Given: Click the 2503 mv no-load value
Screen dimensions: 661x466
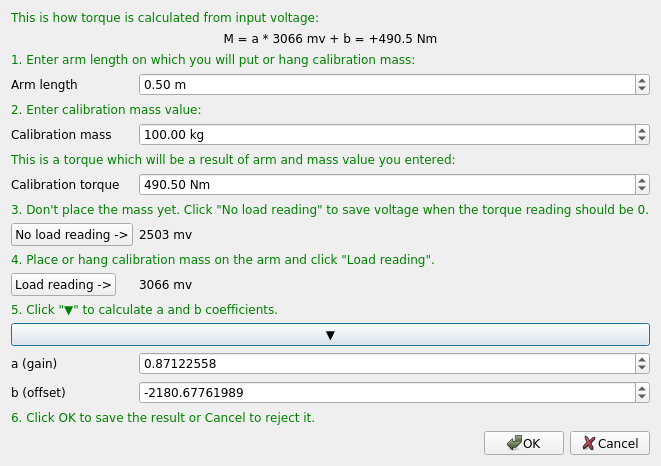Looking at the screenshot, I should tap(165, 235).
